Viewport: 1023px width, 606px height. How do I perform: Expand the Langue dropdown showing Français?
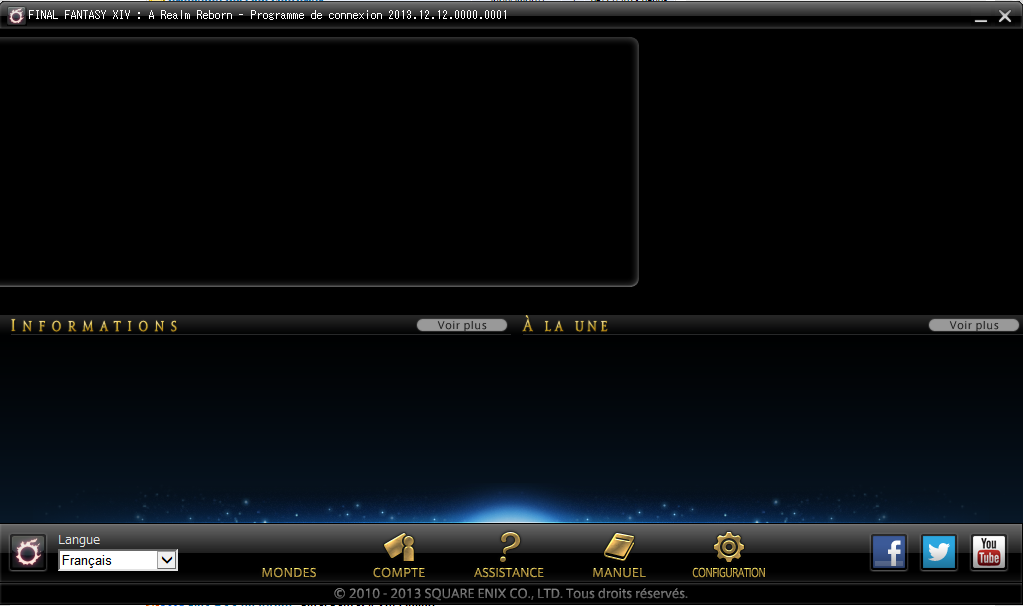point(118,560)
